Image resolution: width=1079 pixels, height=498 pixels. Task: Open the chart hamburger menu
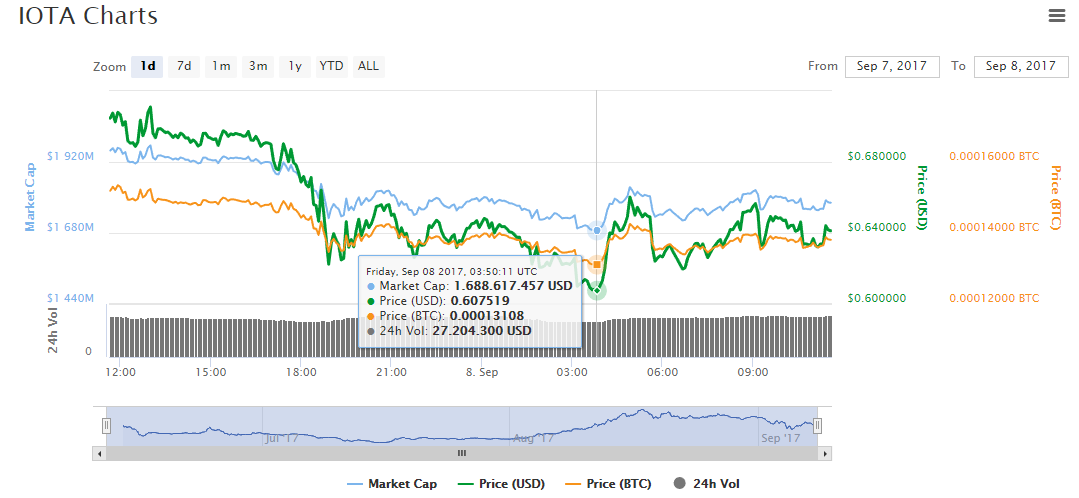point(1056,16)
